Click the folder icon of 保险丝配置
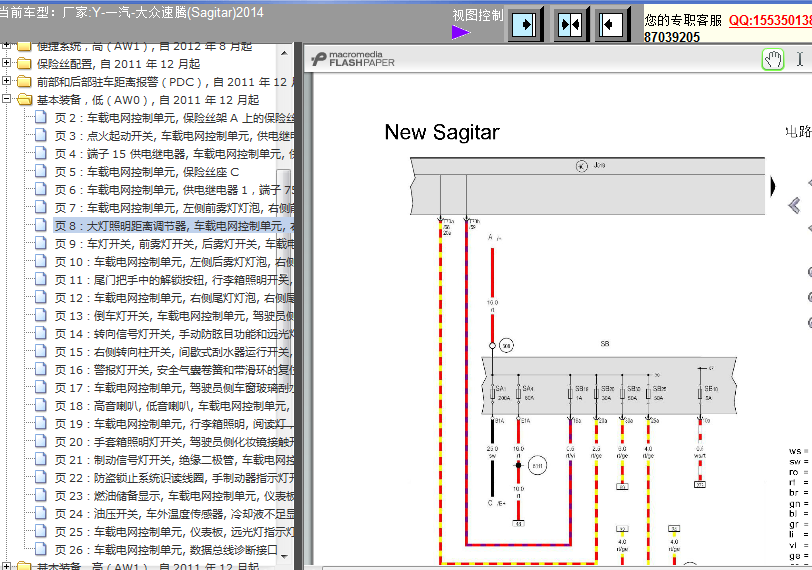Screen dimensions: 812x570 tap(24, 64)
